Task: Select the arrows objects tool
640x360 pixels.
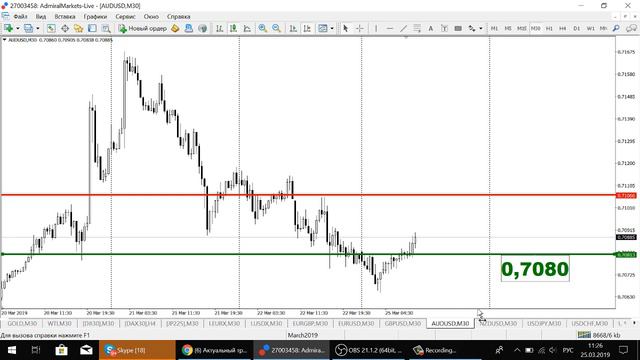Action: tap(472, 28)
